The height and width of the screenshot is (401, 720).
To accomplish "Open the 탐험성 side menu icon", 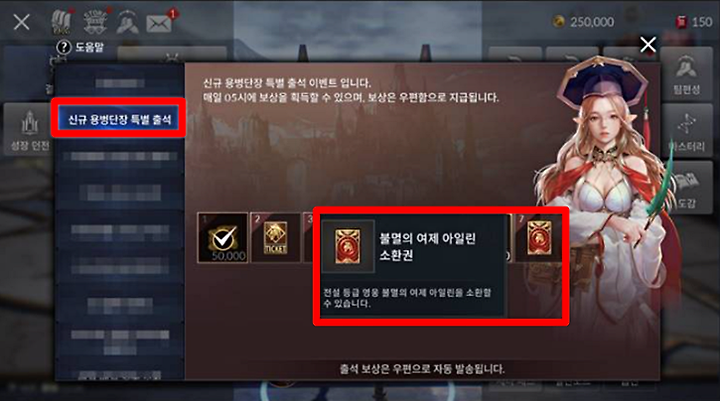I will point(686,74).
